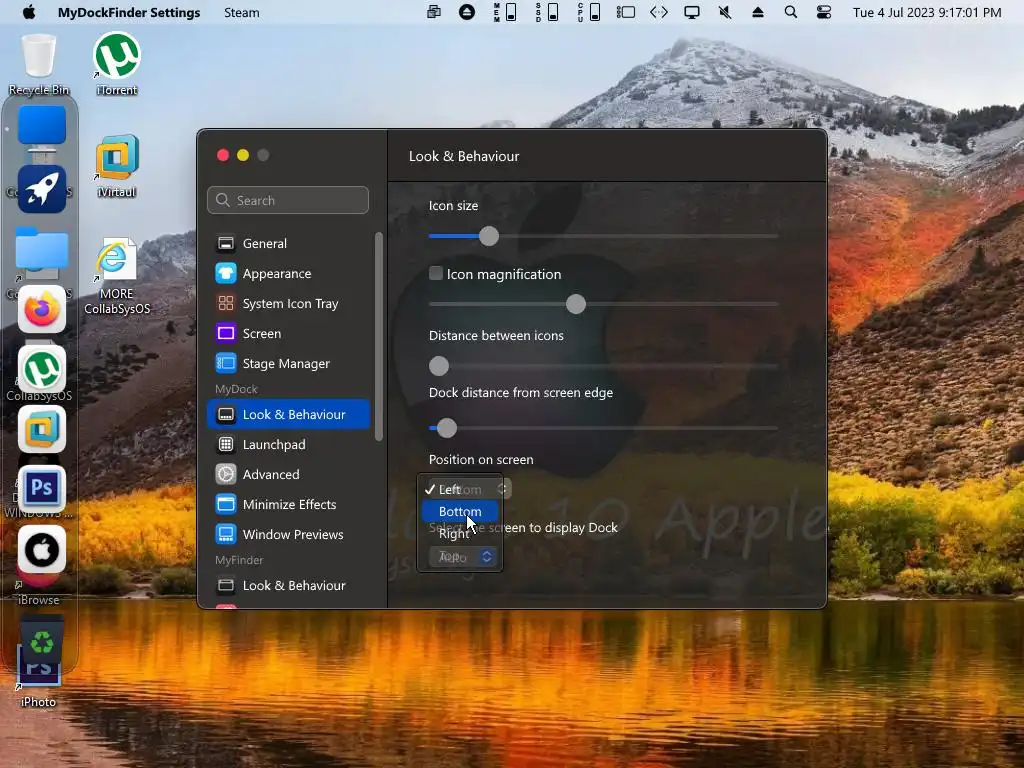Open the VirtualBox-style icon in dock
The height and width of the screenshot is (768, 1024).
pos(42,430)
